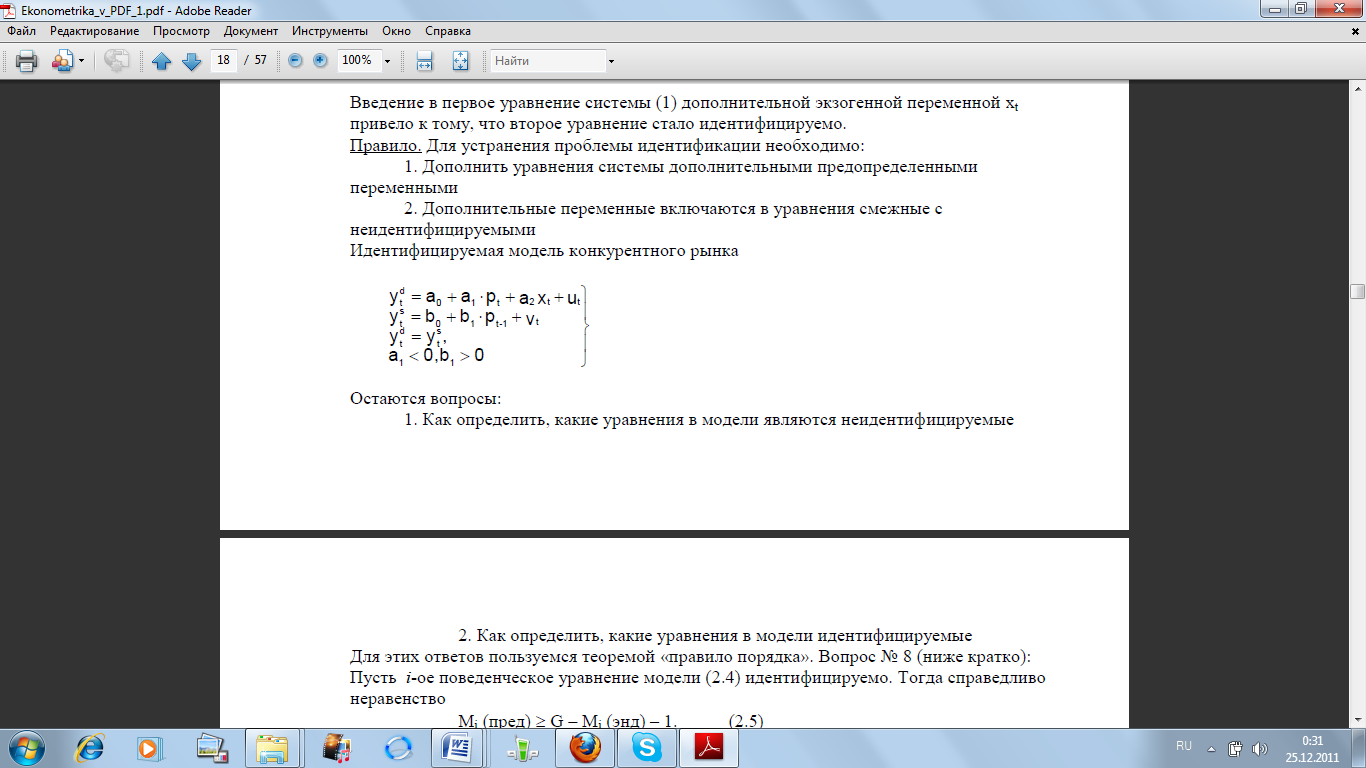Image resolution: width=1366 pixels, height=768 pixels.
Task: Zoom out with the minus button
Action: (295, 61)
